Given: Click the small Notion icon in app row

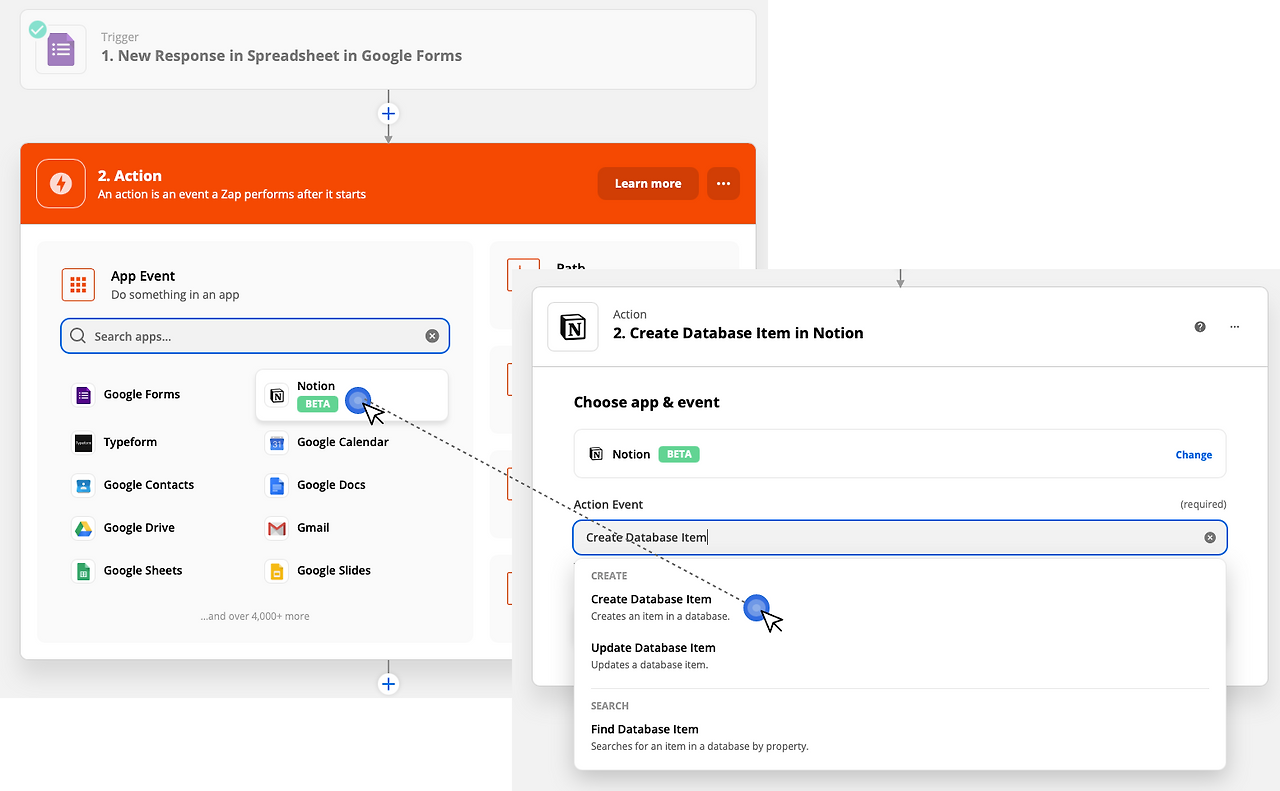Looking at the screenshot, I should pyautogui.click(x=597, y=454).
